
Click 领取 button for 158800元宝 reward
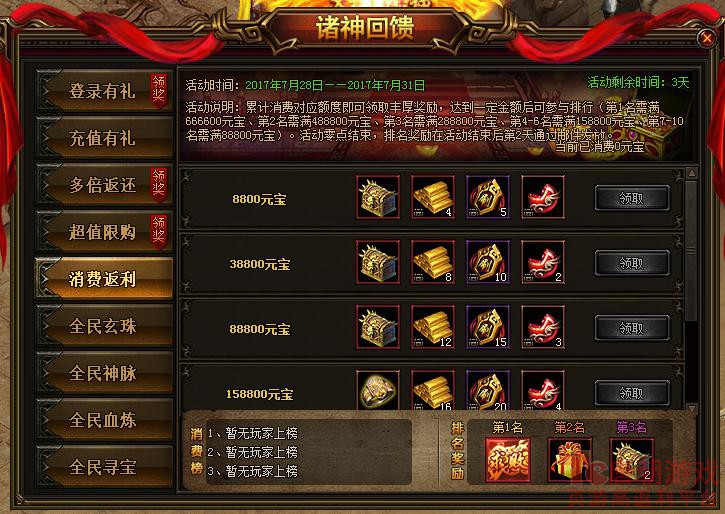point(632,393)
